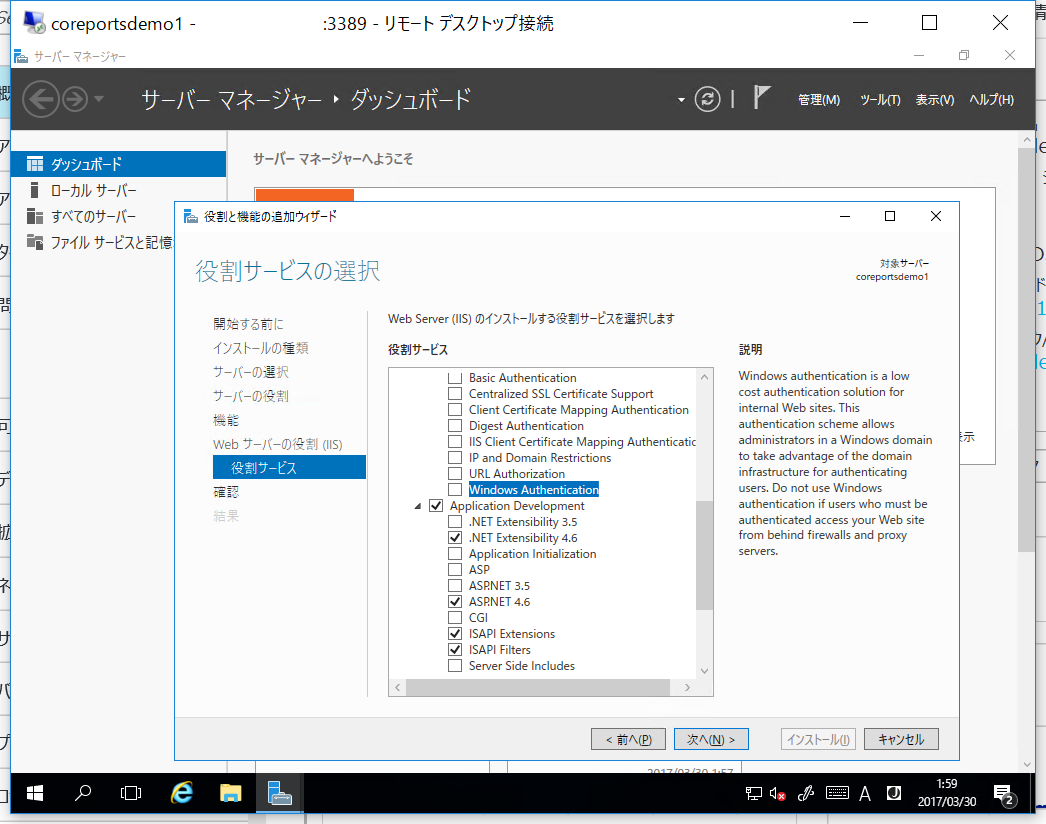Launch Internet Explorer from taskbar

click(181, 793)
